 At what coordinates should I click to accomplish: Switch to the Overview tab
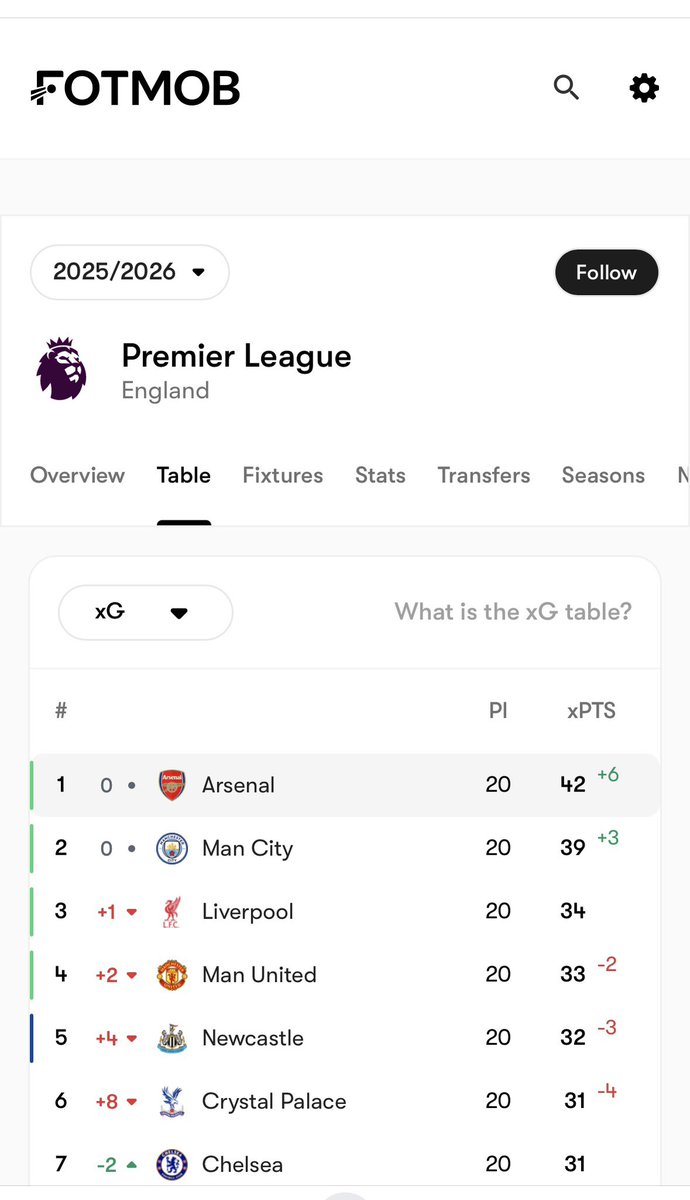pyautogui.click(x=77, y=475)
